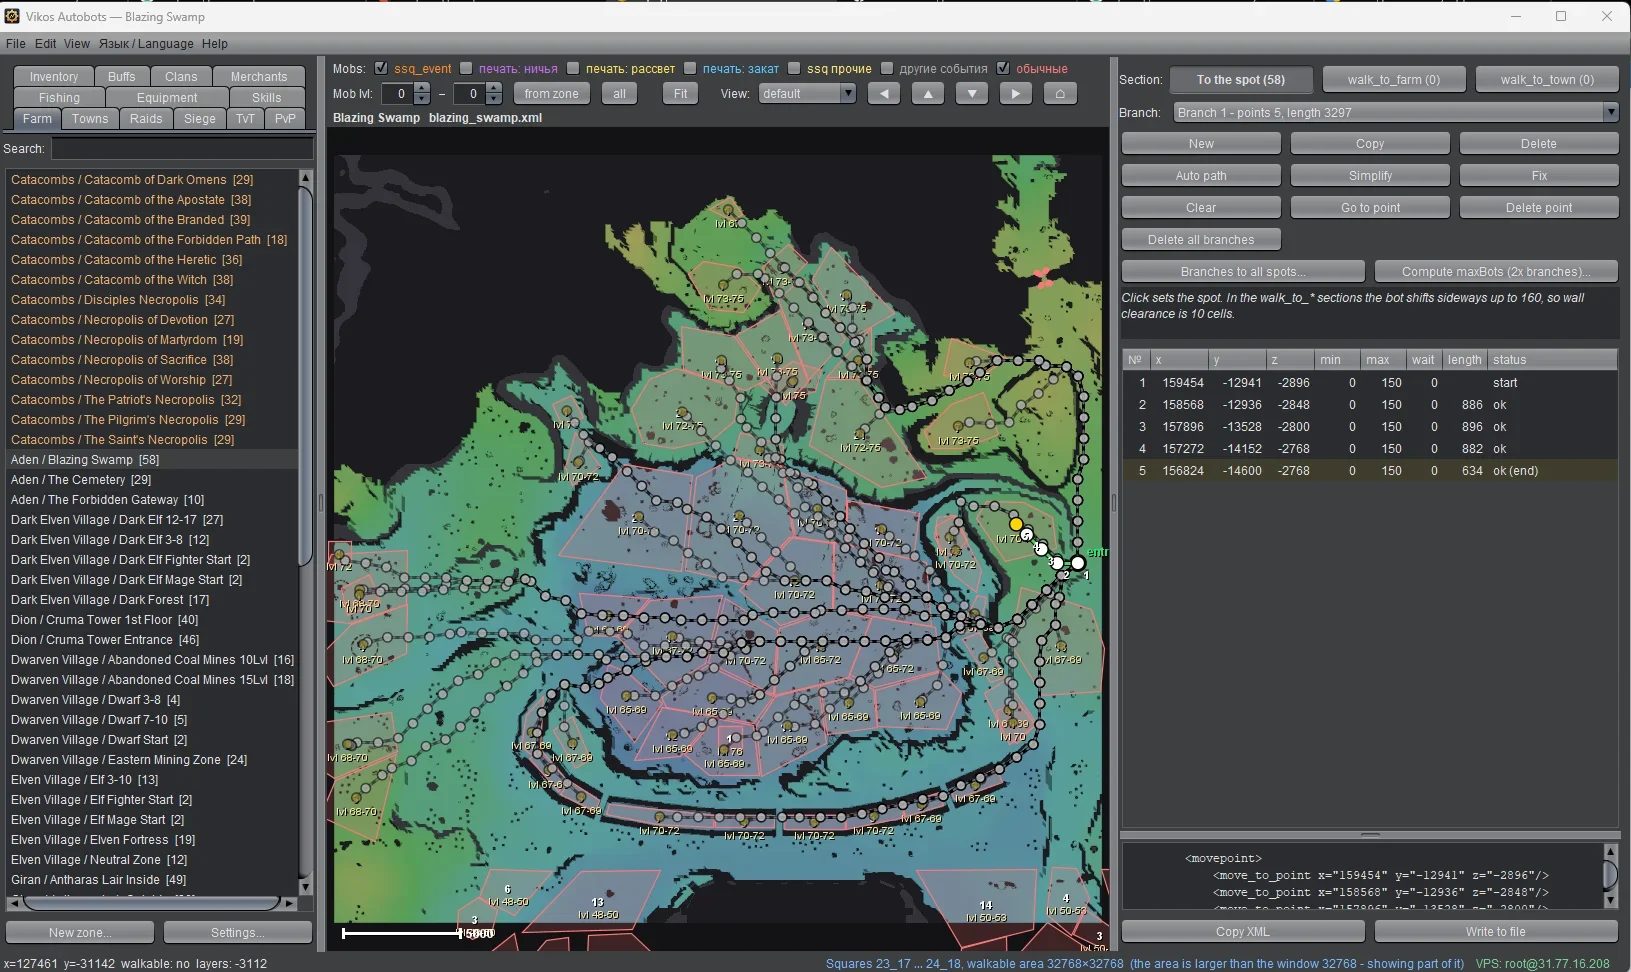Image resolution: width=1631 pixels, height=972 pixels.
Task: Click the 'New zone...' button
Action: [80, 933]
